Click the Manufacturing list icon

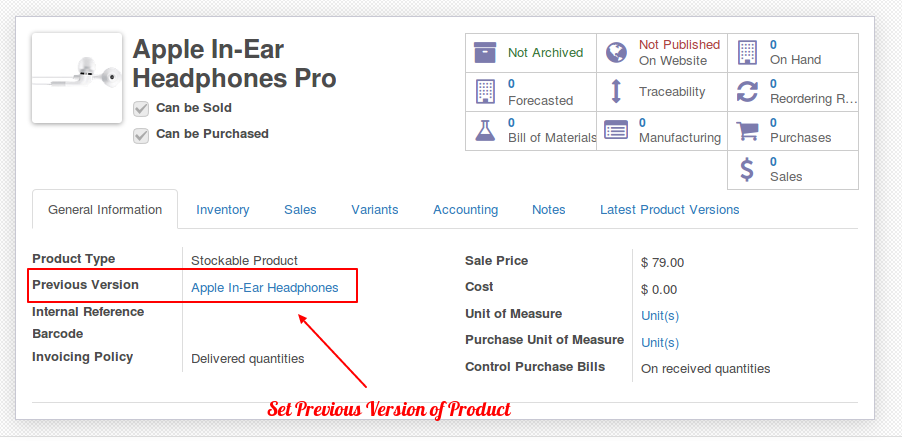tap(616, 131)
